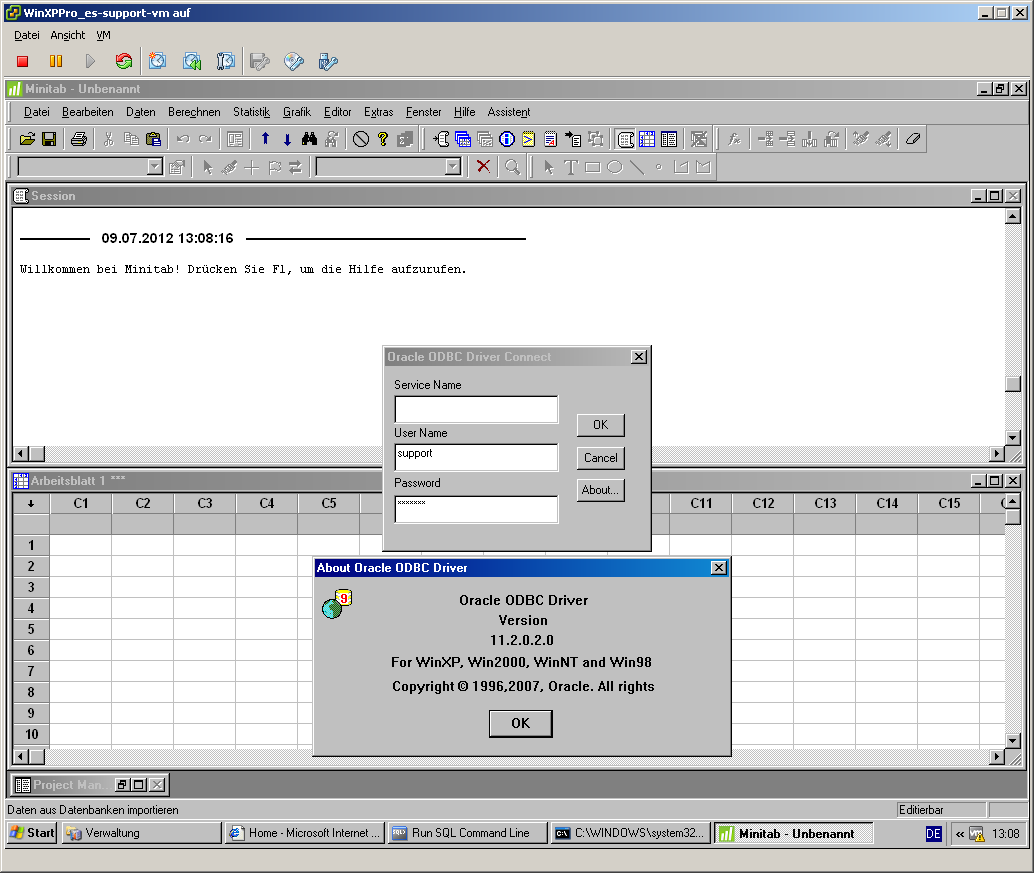Open the VM menu in the outer window
This screenshot has width=1034, height=873.
104,36
